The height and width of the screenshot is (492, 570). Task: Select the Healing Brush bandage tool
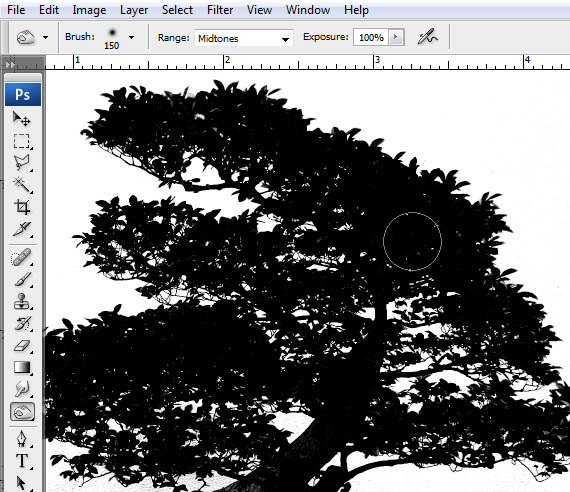22,257
